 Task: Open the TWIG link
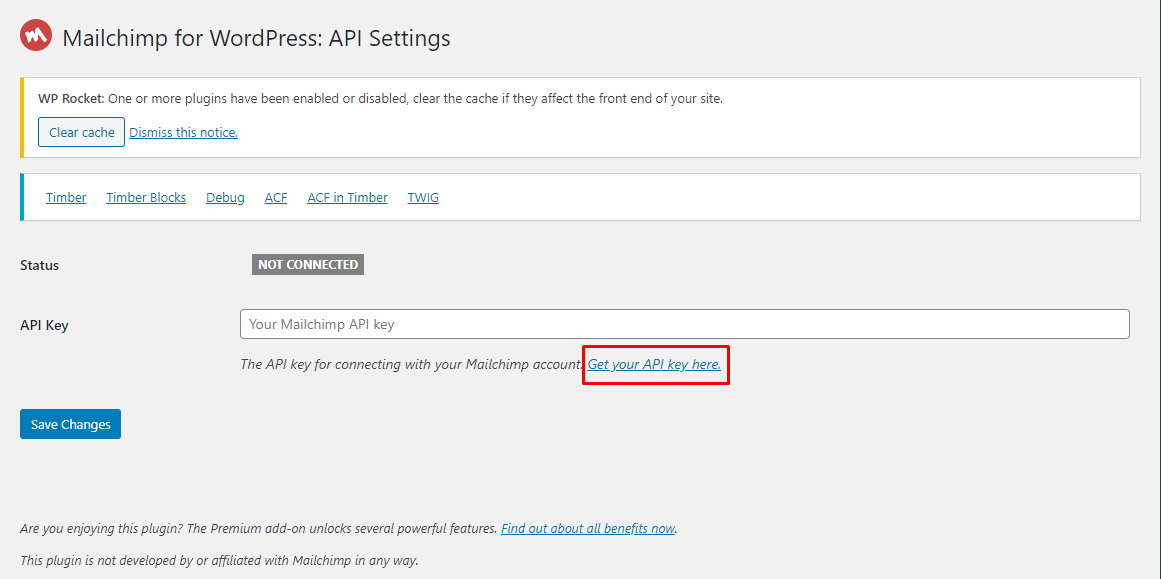tap(423, 198)
